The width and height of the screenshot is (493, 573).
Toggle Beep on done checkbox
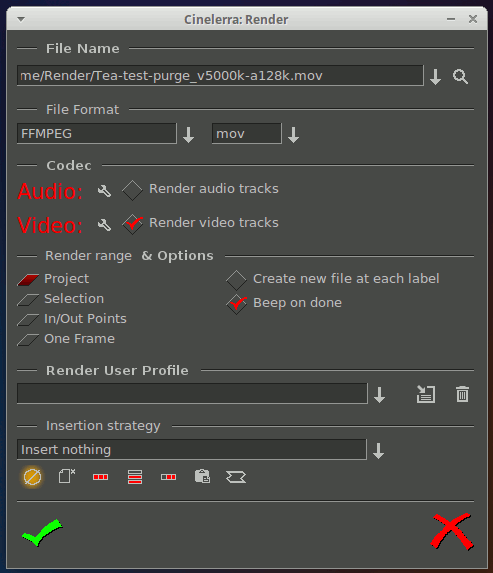pos(236,304)
